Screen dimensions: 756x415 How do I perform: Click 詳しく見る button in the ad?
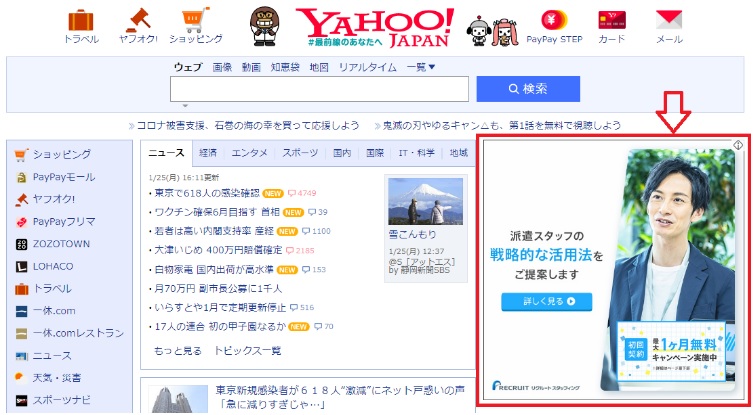tap(546, 301)
